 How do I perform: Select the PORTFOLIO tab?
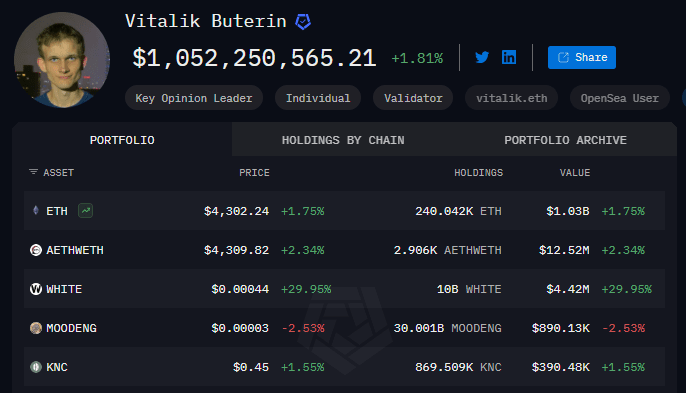pyautogui.click(x=122, y=140)
